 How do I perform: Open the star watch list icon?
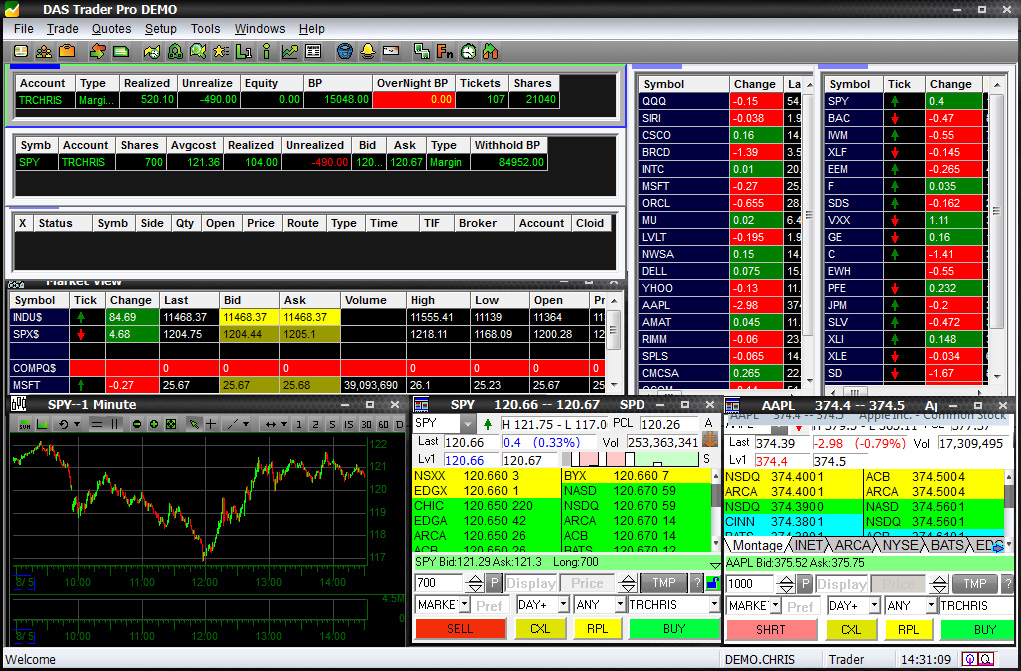click(221, 51)
